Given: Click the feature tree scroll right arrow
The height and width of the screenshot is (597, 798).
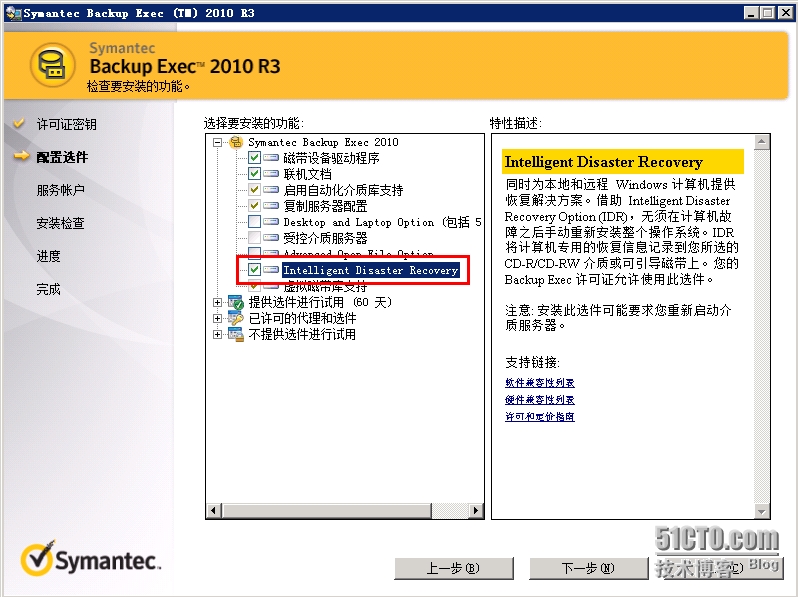Looking at the screenshot, I should pos(475,510).
